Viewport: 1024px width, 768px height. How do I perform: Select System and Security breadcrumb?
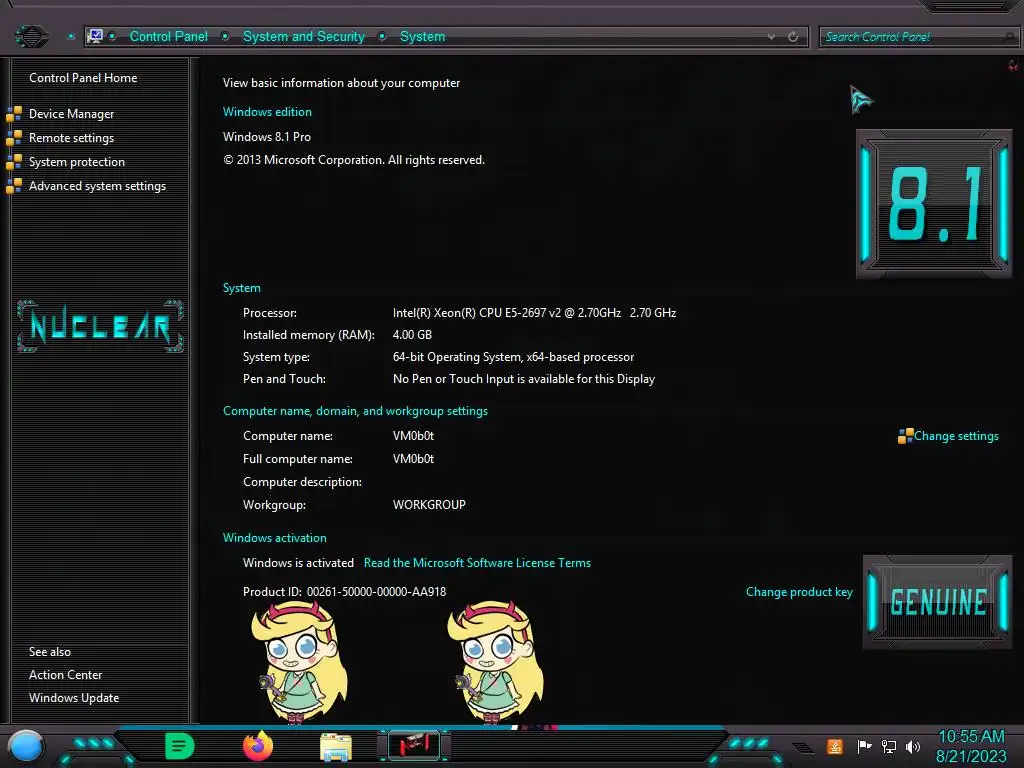coord(304,37)
